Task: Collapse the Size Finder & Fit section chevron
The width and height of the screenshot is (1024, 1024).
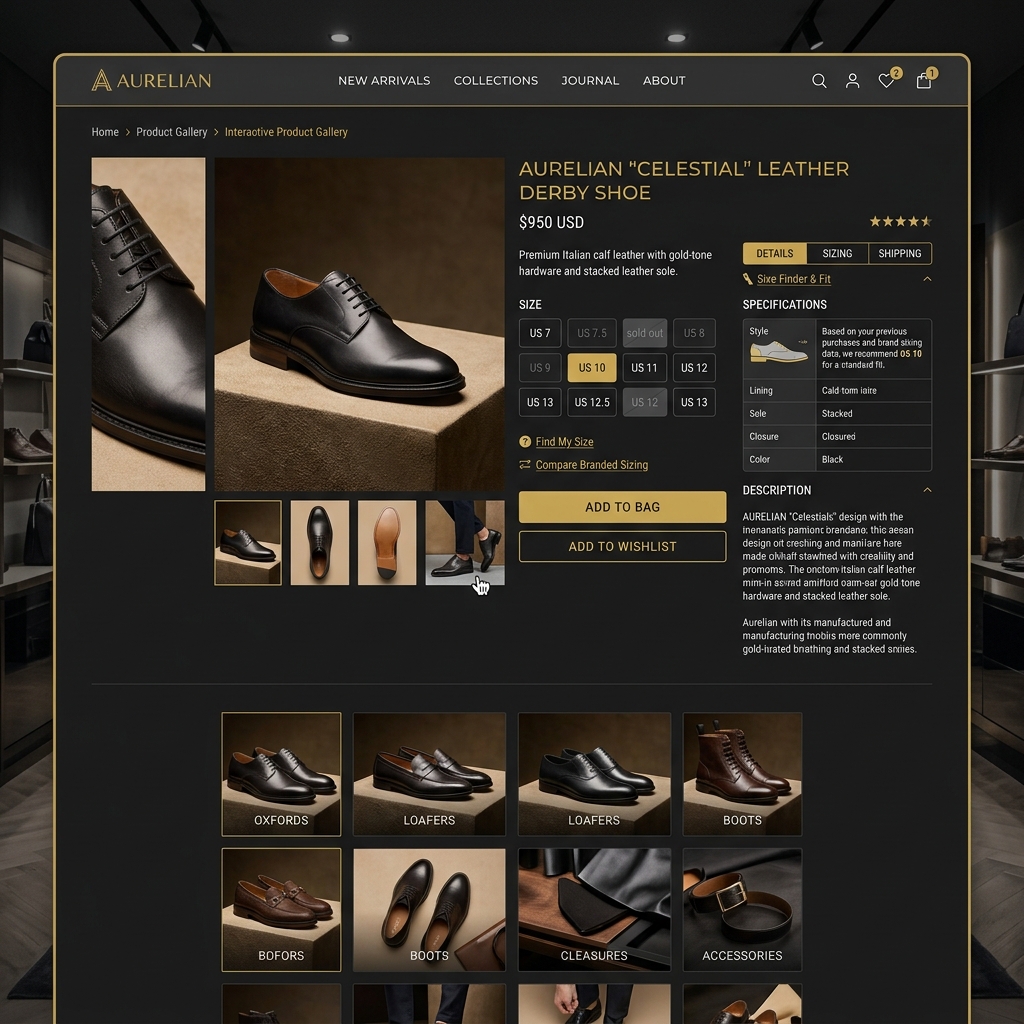Action: pyautogui.click(x=927, y=279)
